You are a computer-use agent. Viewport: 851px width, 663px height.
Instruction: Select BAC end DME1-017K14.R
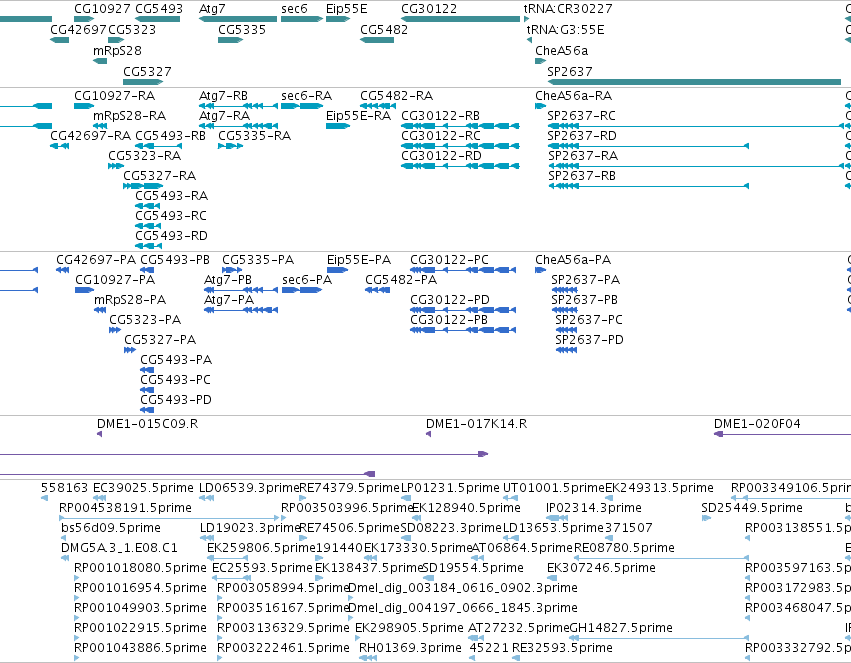(428, 434)
